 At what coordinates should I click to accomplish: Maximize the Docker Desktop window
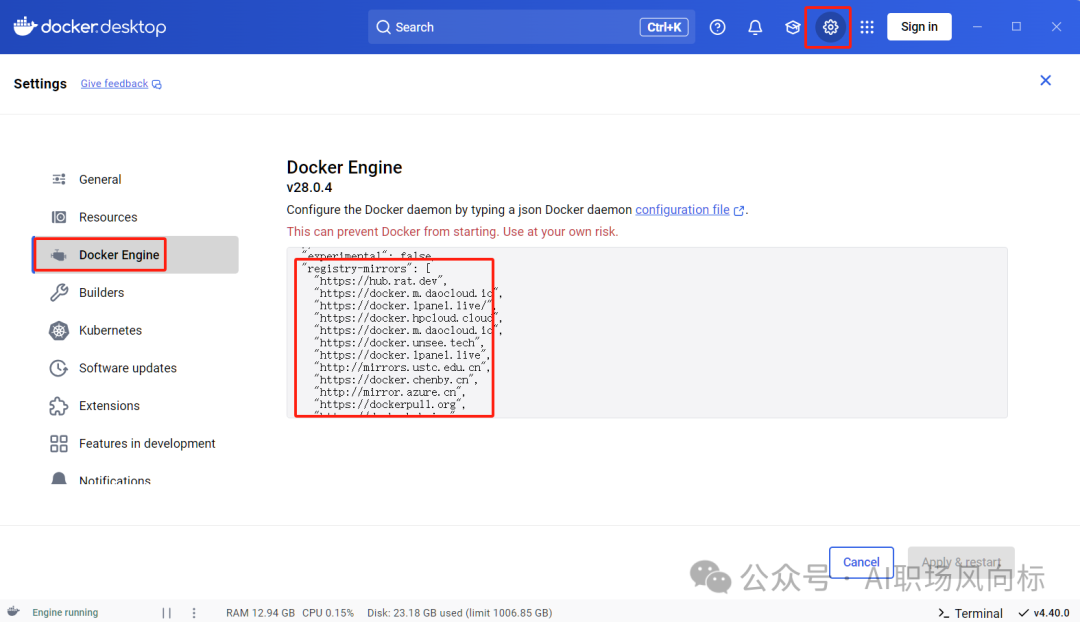1016,27
